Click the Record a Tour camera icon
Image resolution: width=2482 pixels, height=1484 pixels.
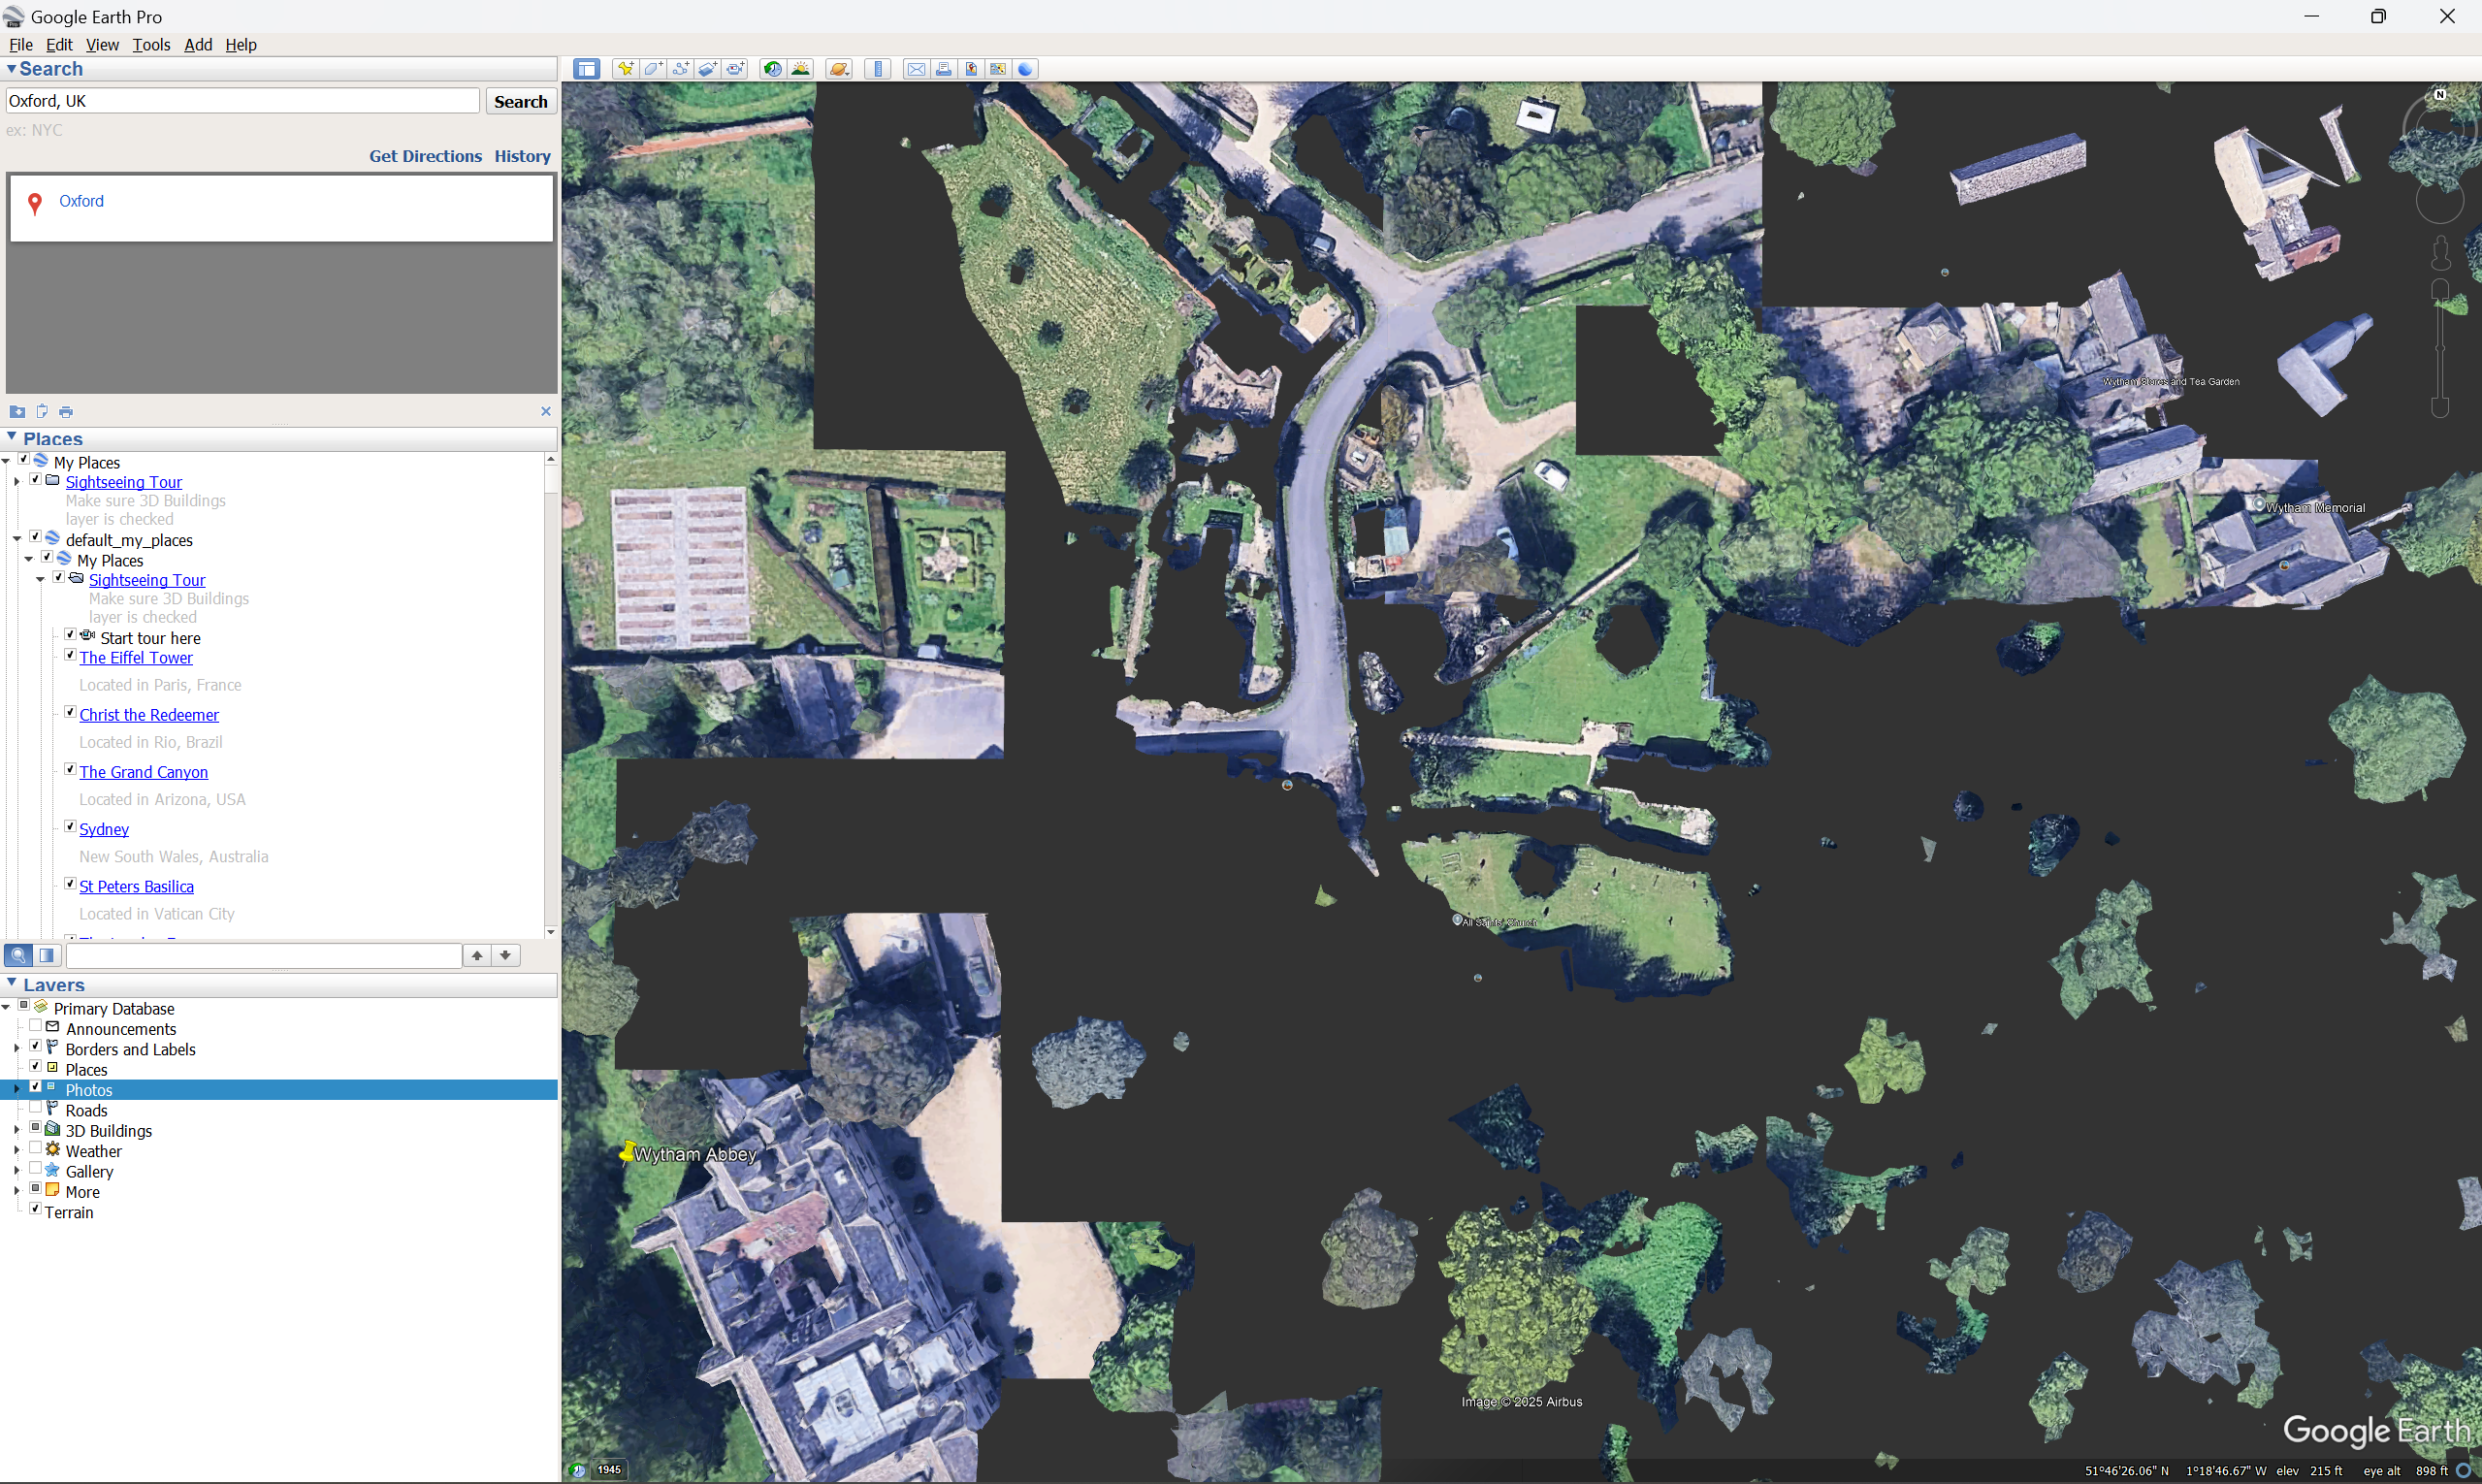pos(736,69)
